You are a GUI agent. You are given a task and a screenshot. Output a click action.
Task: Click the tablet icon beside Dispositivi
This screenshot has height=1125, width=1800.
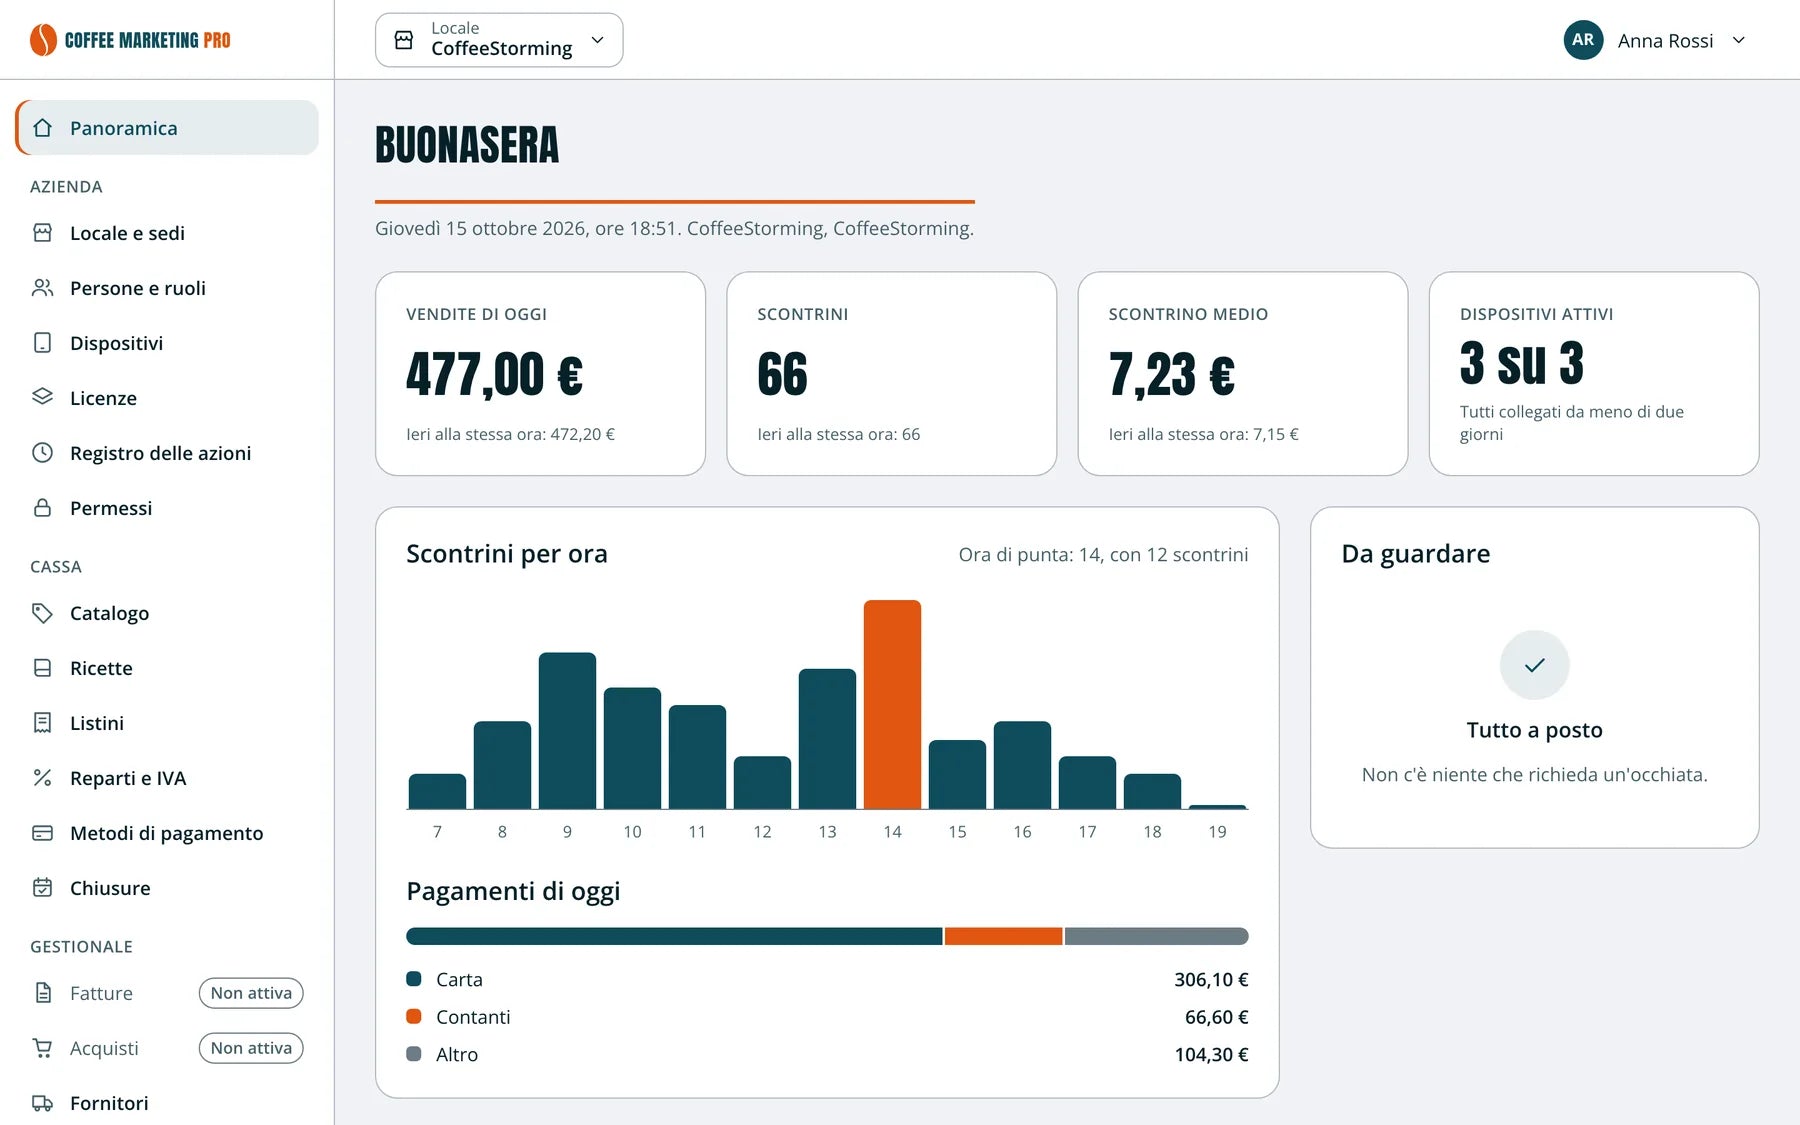click(x=42, y=343)
